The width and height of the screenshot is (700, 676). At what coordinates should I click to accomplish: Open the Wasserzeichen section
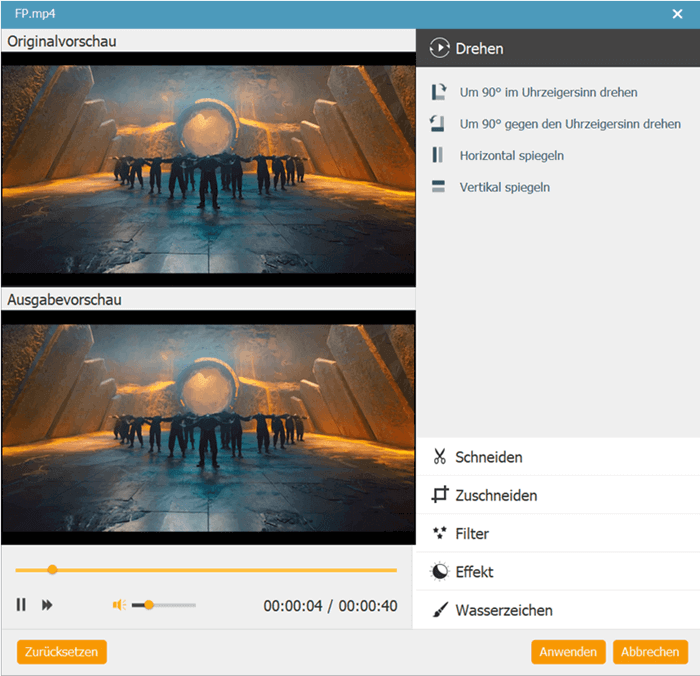click(558, 610)
